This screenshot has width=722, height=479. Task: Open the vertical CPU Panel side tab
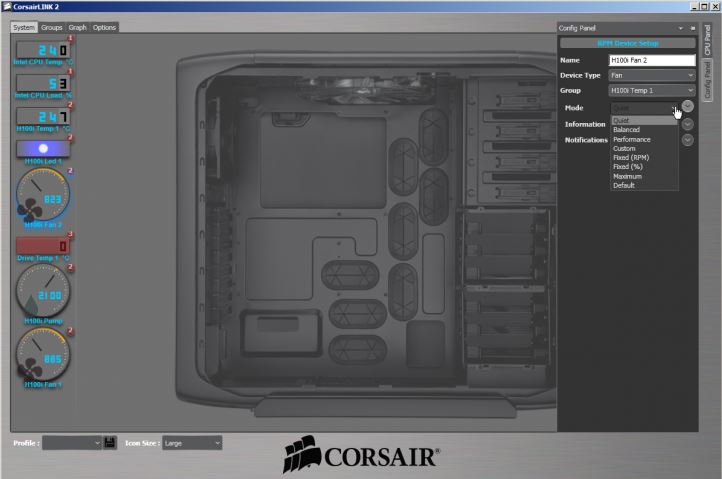click(707, 40)
